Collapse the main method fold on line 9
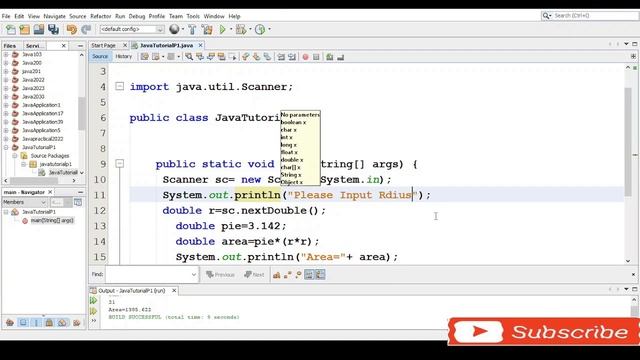This screenshot has width=640, height=360. (x=119, y=164)
